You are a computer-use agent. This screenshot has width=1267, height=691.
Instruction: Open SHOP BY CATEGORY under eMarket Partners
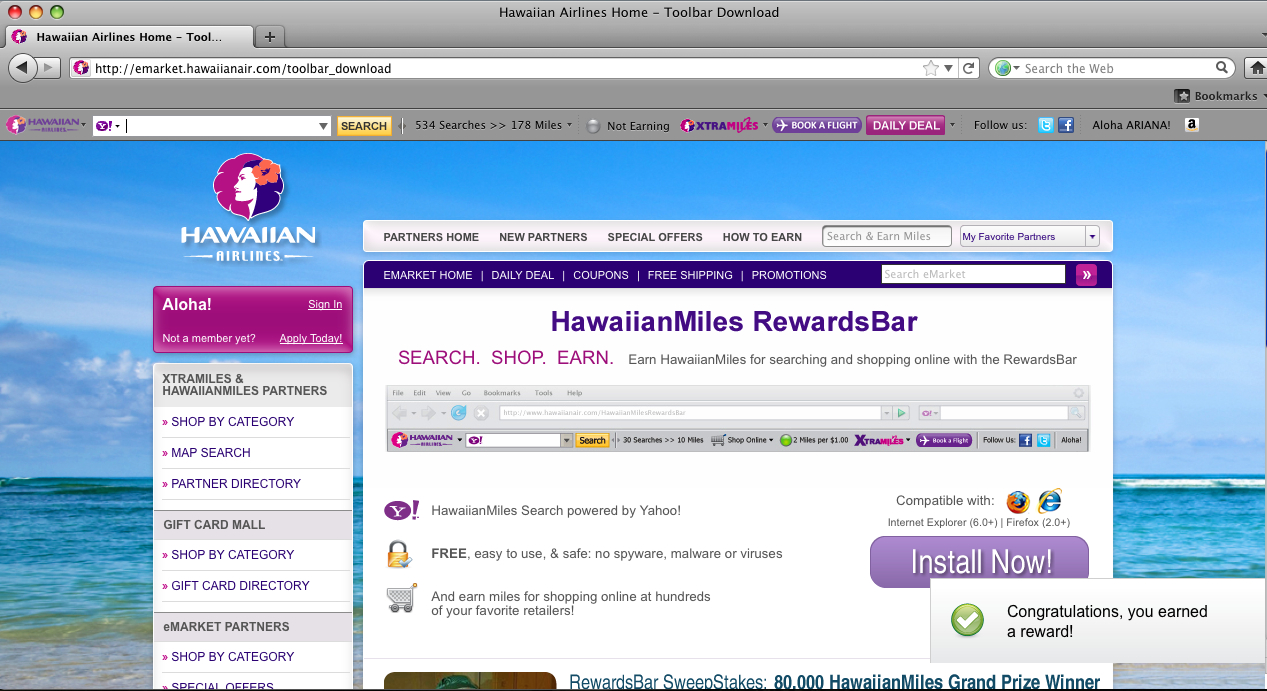(x=233, y=657)
